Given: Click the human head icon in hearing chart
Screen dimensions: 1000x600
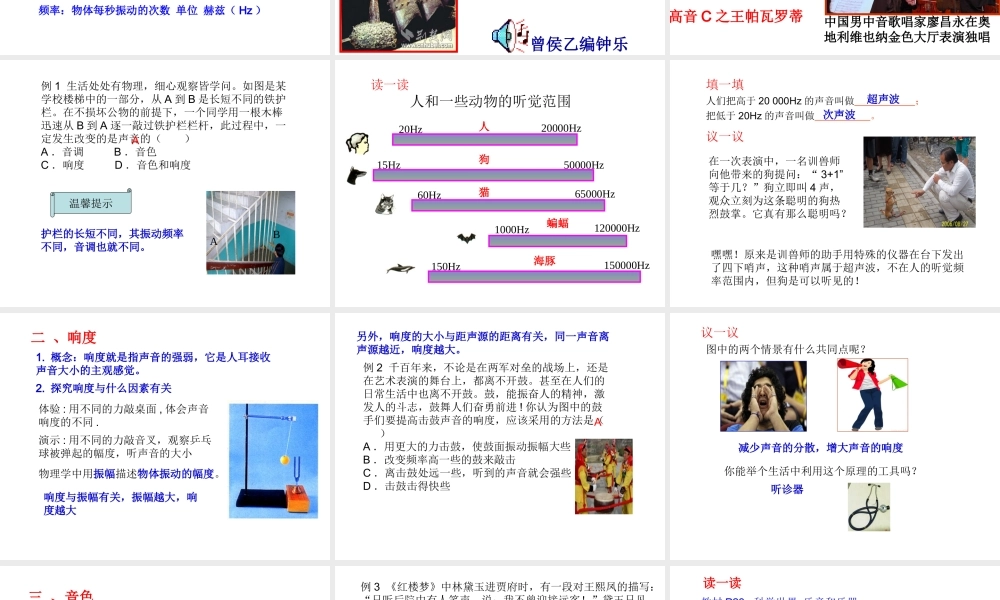Looking at the screenshot, I should (358, 143).
